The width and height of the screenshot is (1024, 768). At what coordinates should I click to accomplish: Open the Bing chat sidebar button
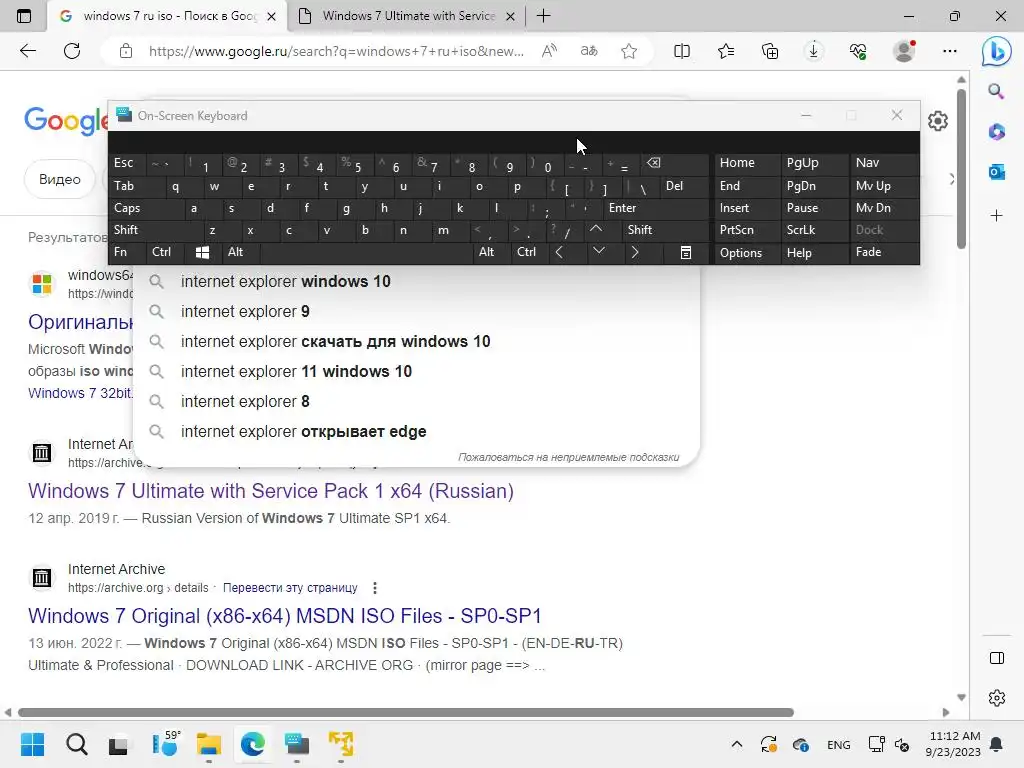pos(997,52)
